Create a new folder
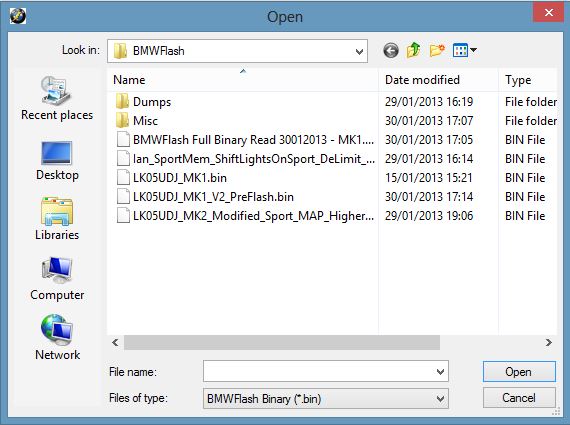 (x=437, y=51)
